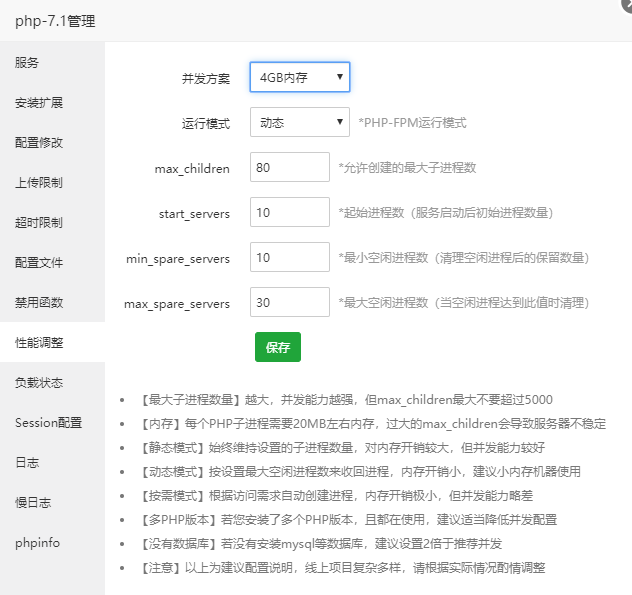Image resolution: width=632 pixels, height=595 pixels.
Task: Click the 【最大子进程数量】 note line
Action: (345, 399)
